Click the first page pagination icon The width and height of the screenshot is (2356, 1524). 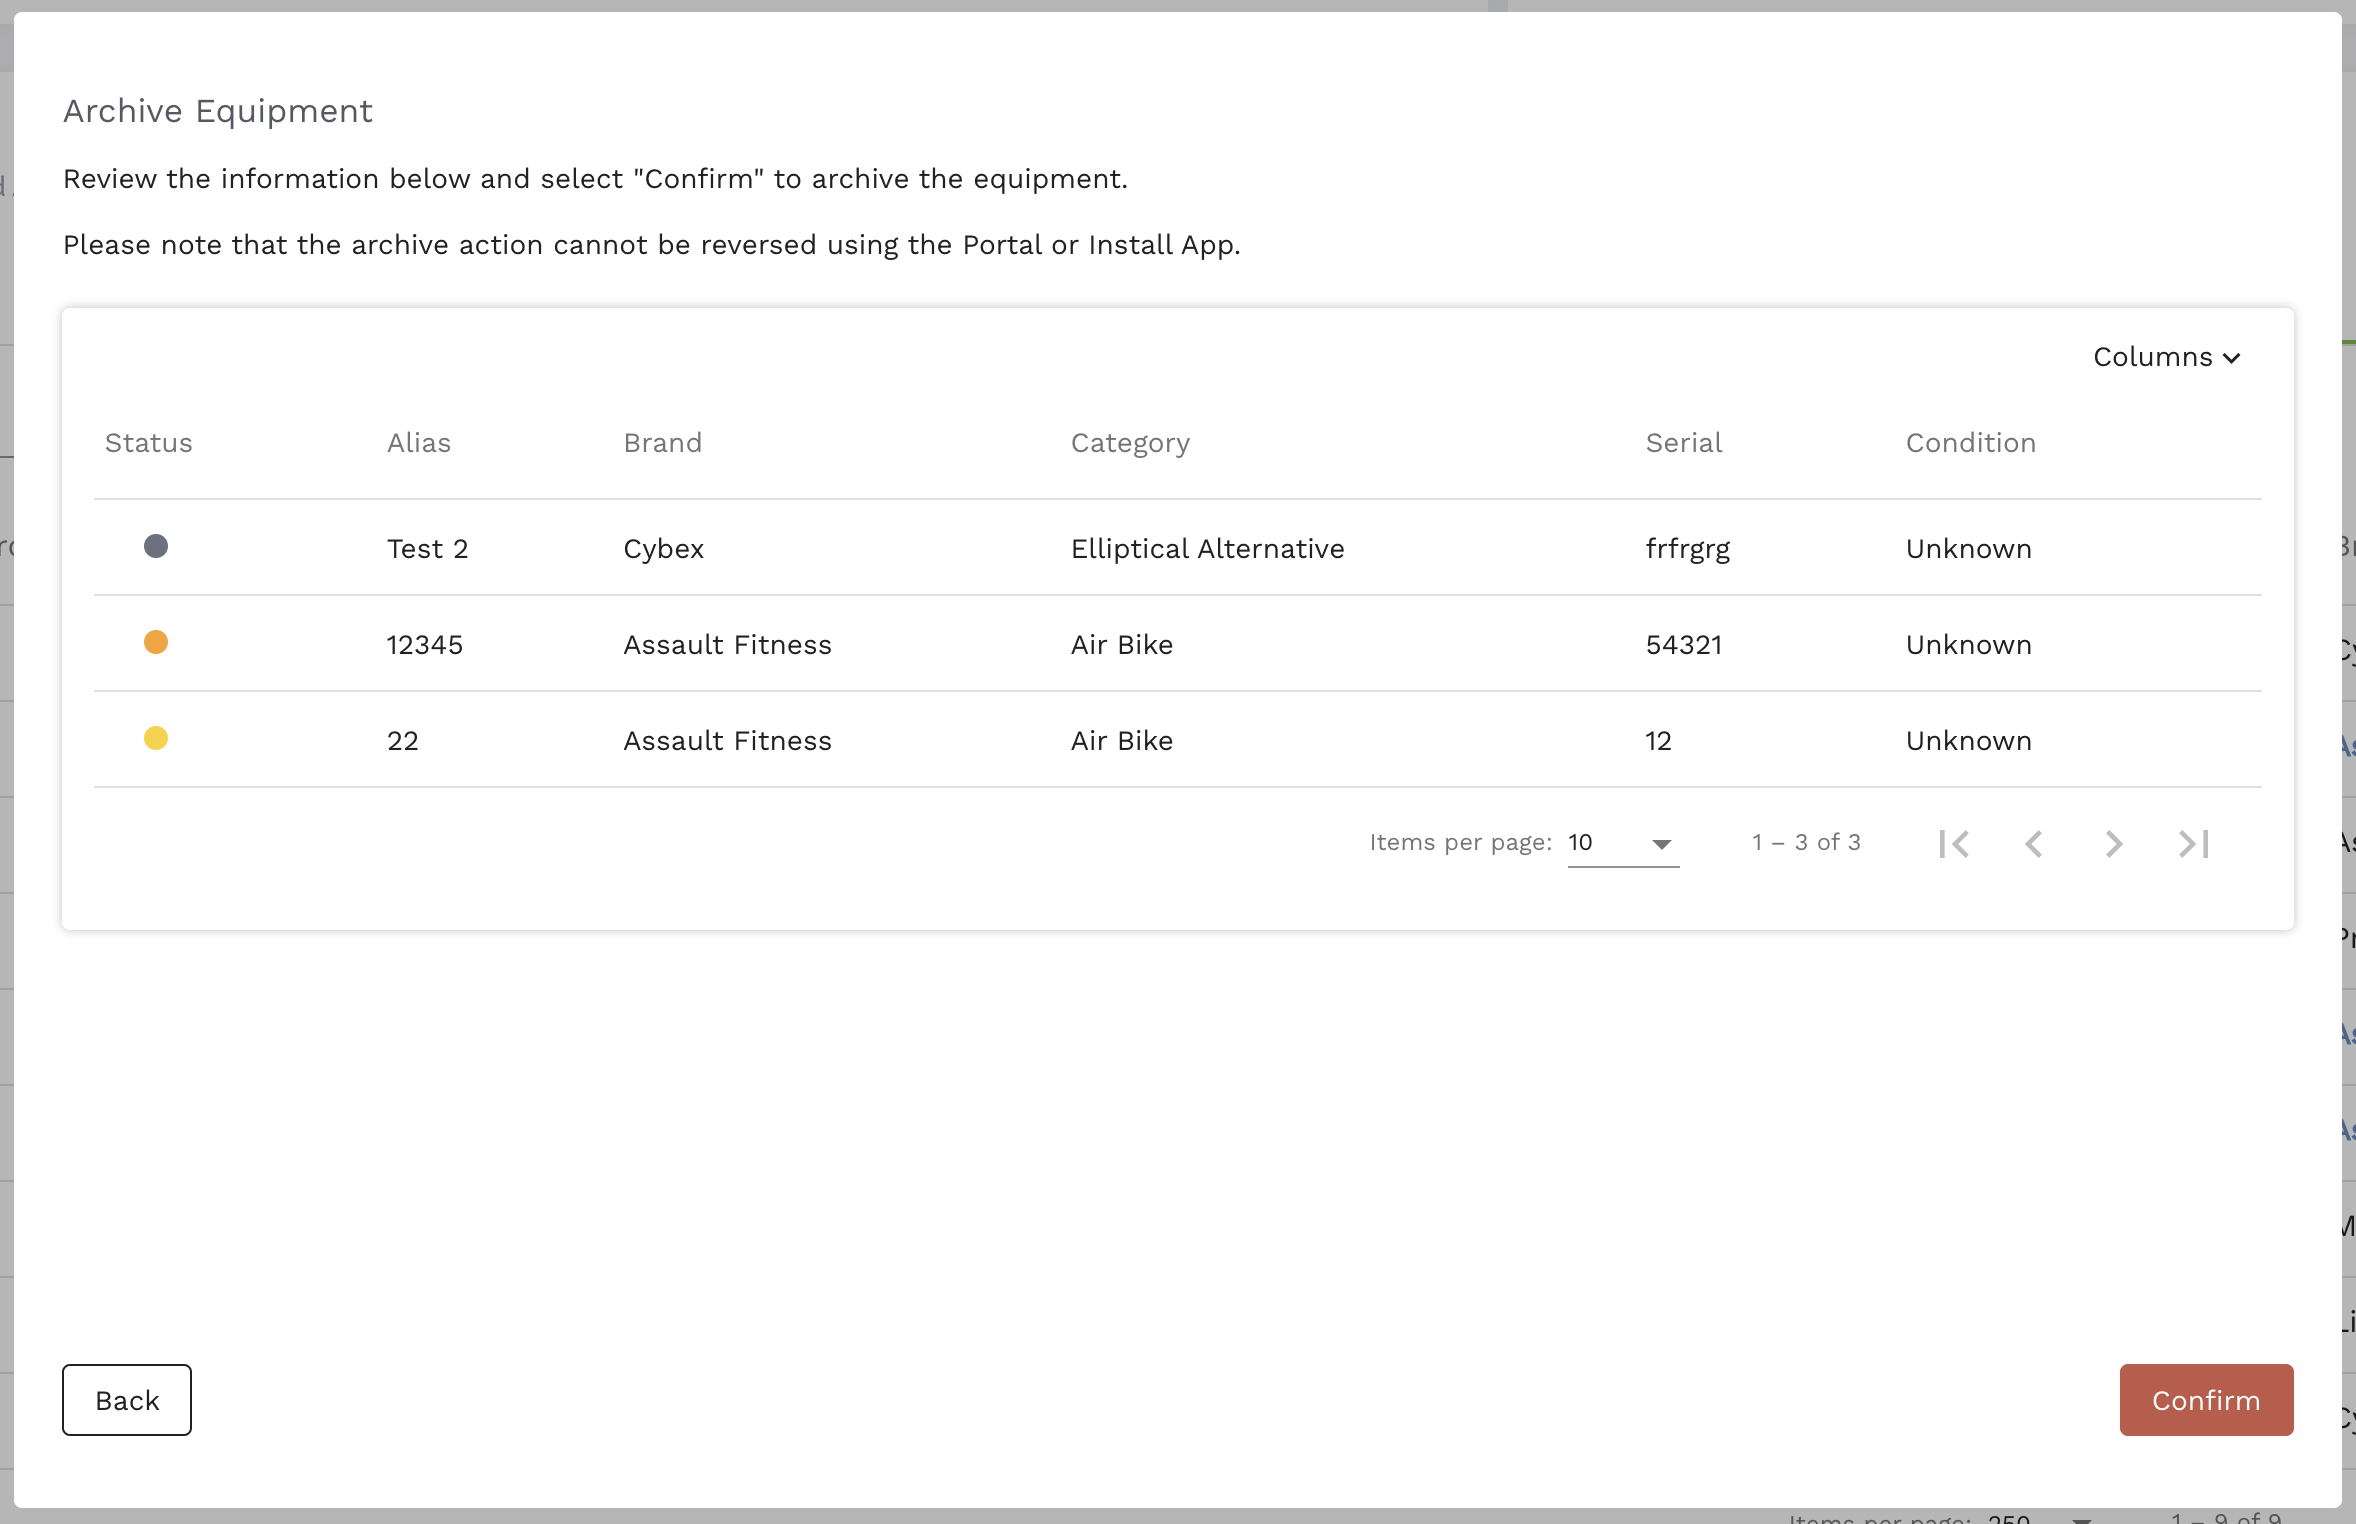[x=1954, y=844]
